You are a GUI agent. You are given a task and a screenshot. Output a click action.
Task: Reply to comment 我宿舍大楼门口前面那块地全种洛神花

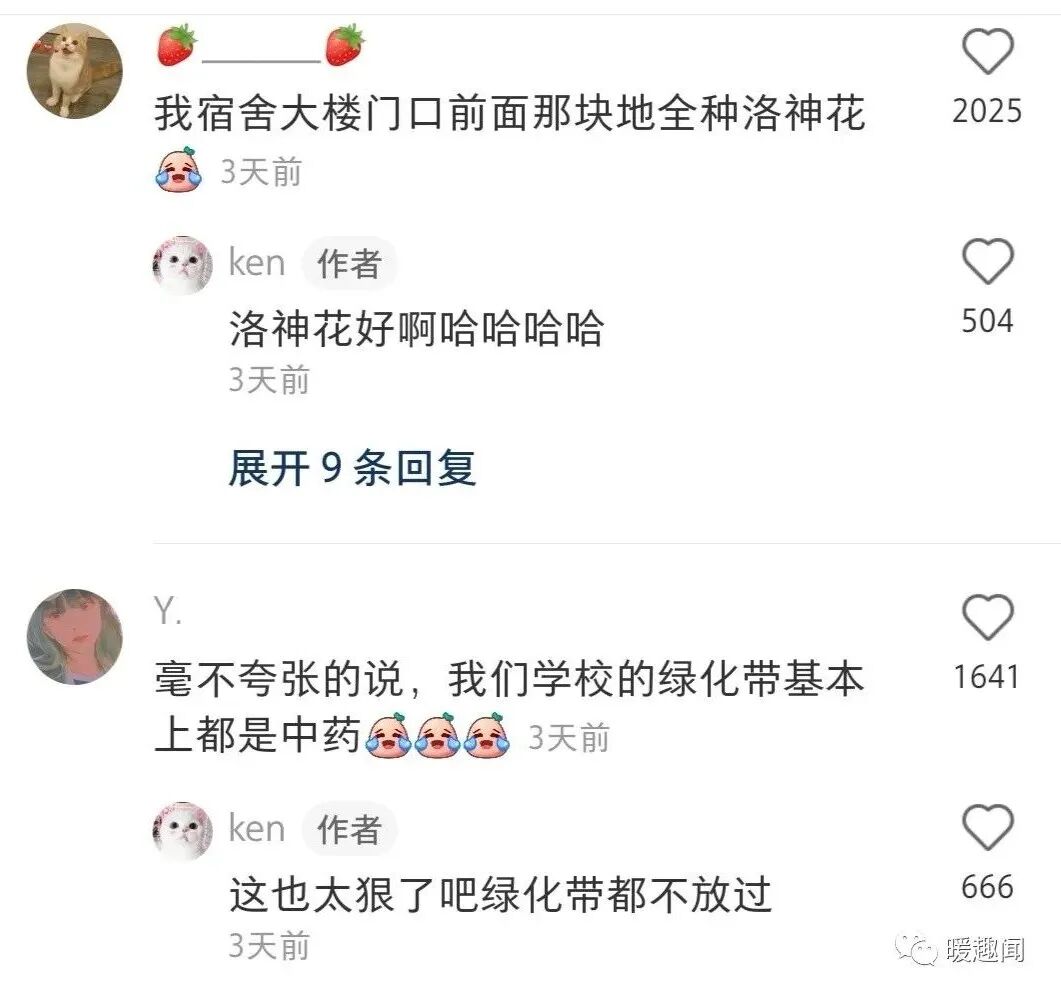510,113
